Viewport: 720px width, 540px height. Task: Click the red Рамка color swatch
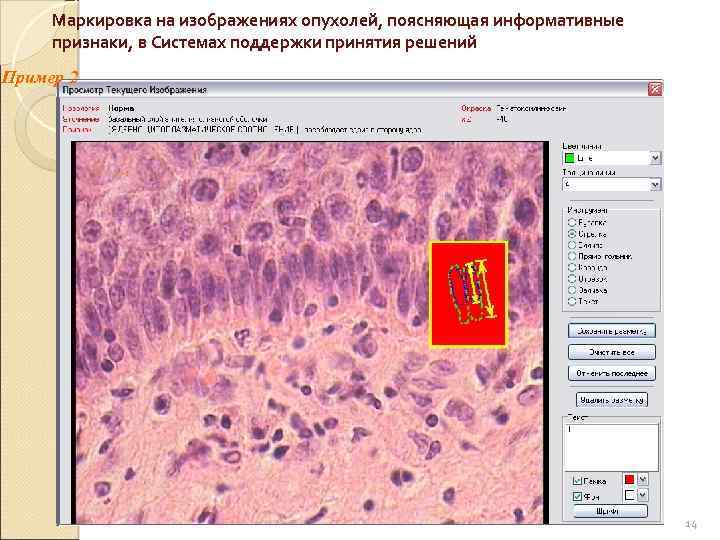click(x=630, y=479)
